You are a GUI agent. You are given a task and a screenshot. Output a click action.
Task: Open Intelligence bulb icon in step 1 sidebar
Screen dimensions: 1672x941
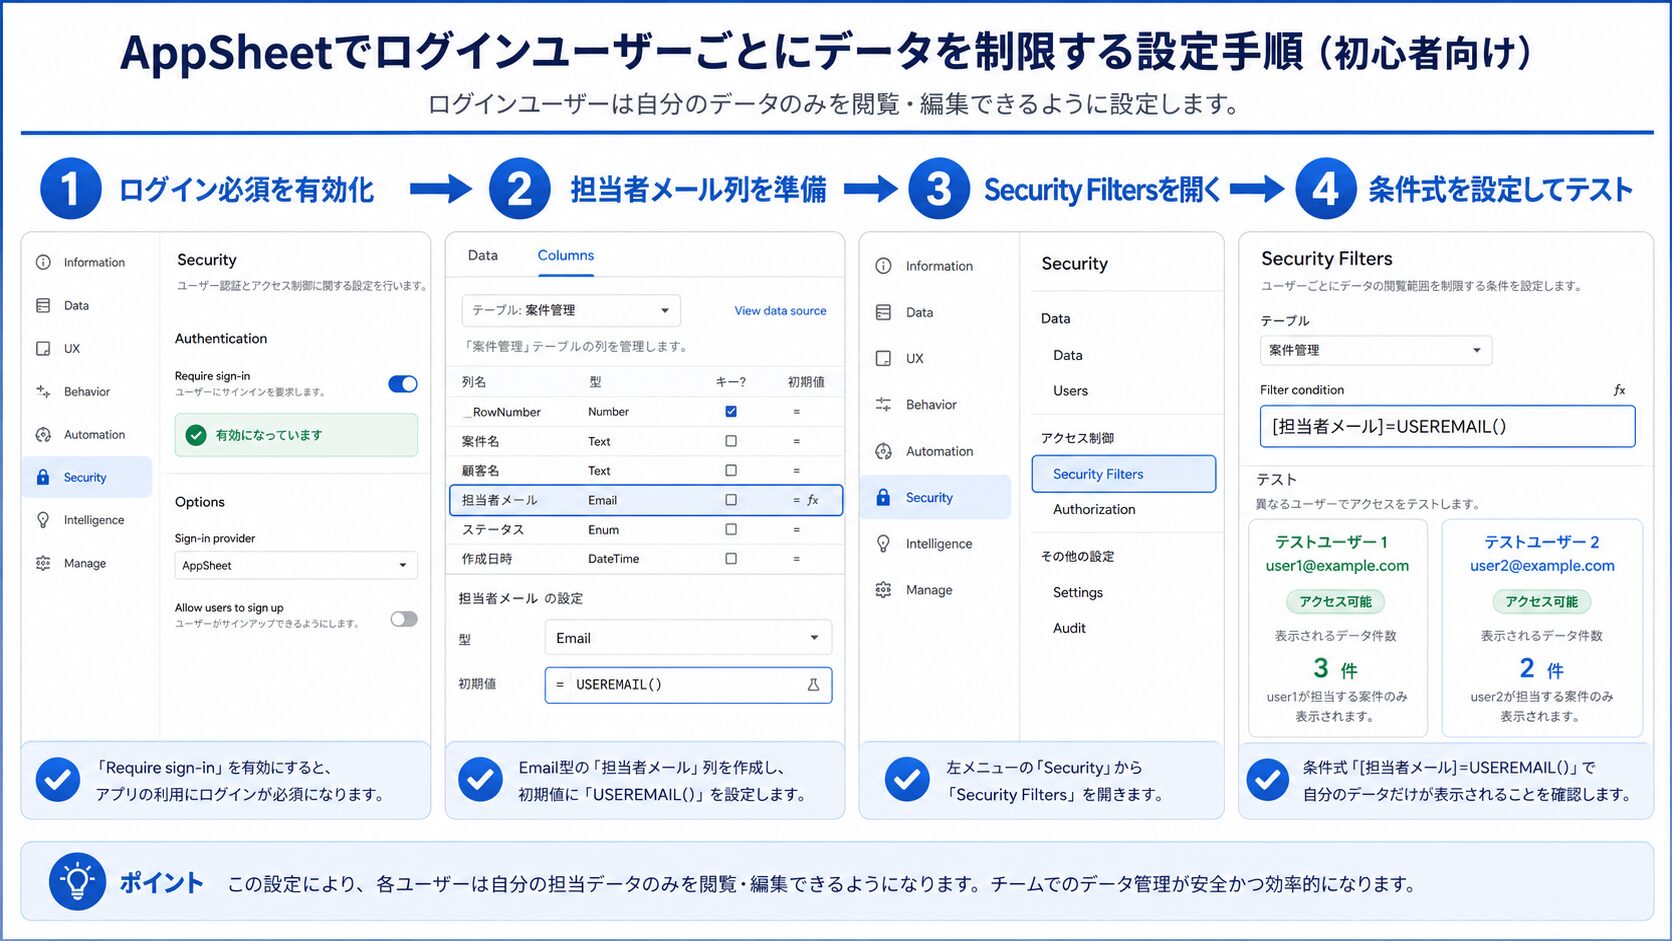tap(43, 520)
